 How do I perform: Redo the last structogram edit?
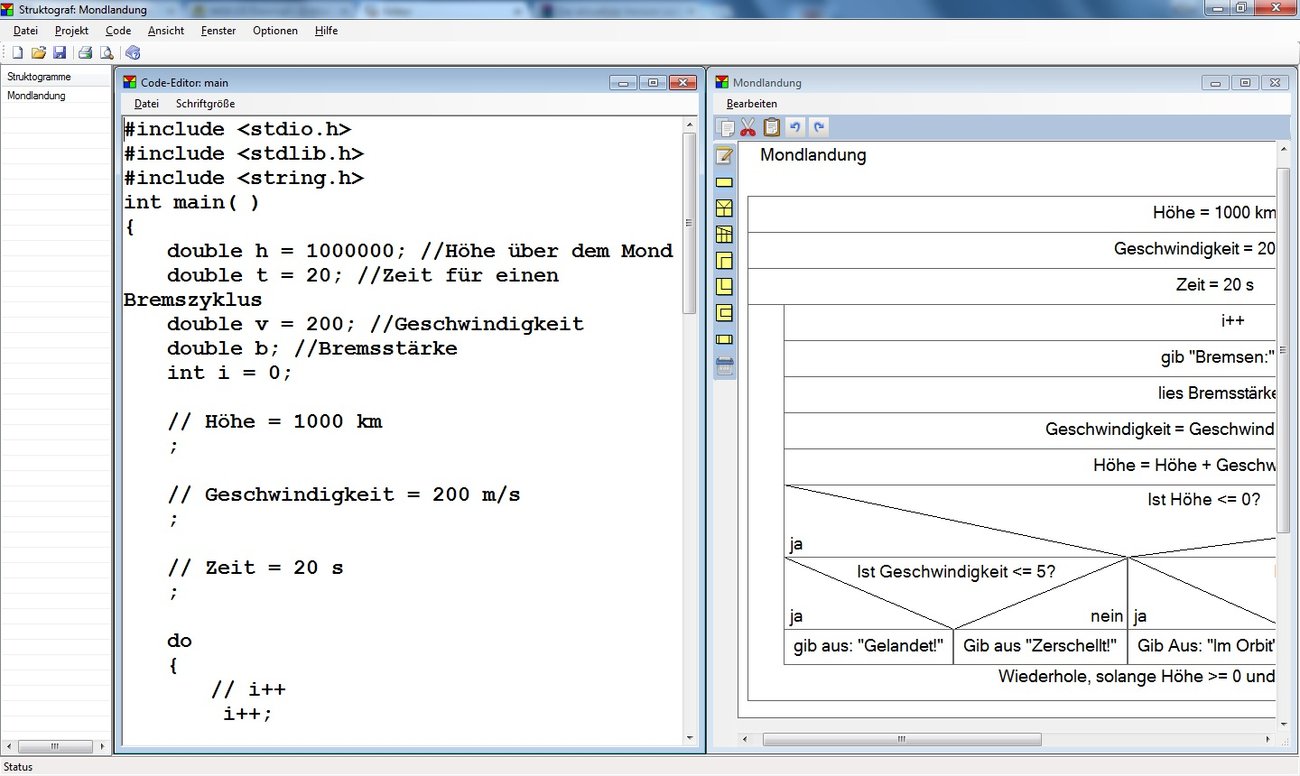pyautogui.click(x=818, y=127)
